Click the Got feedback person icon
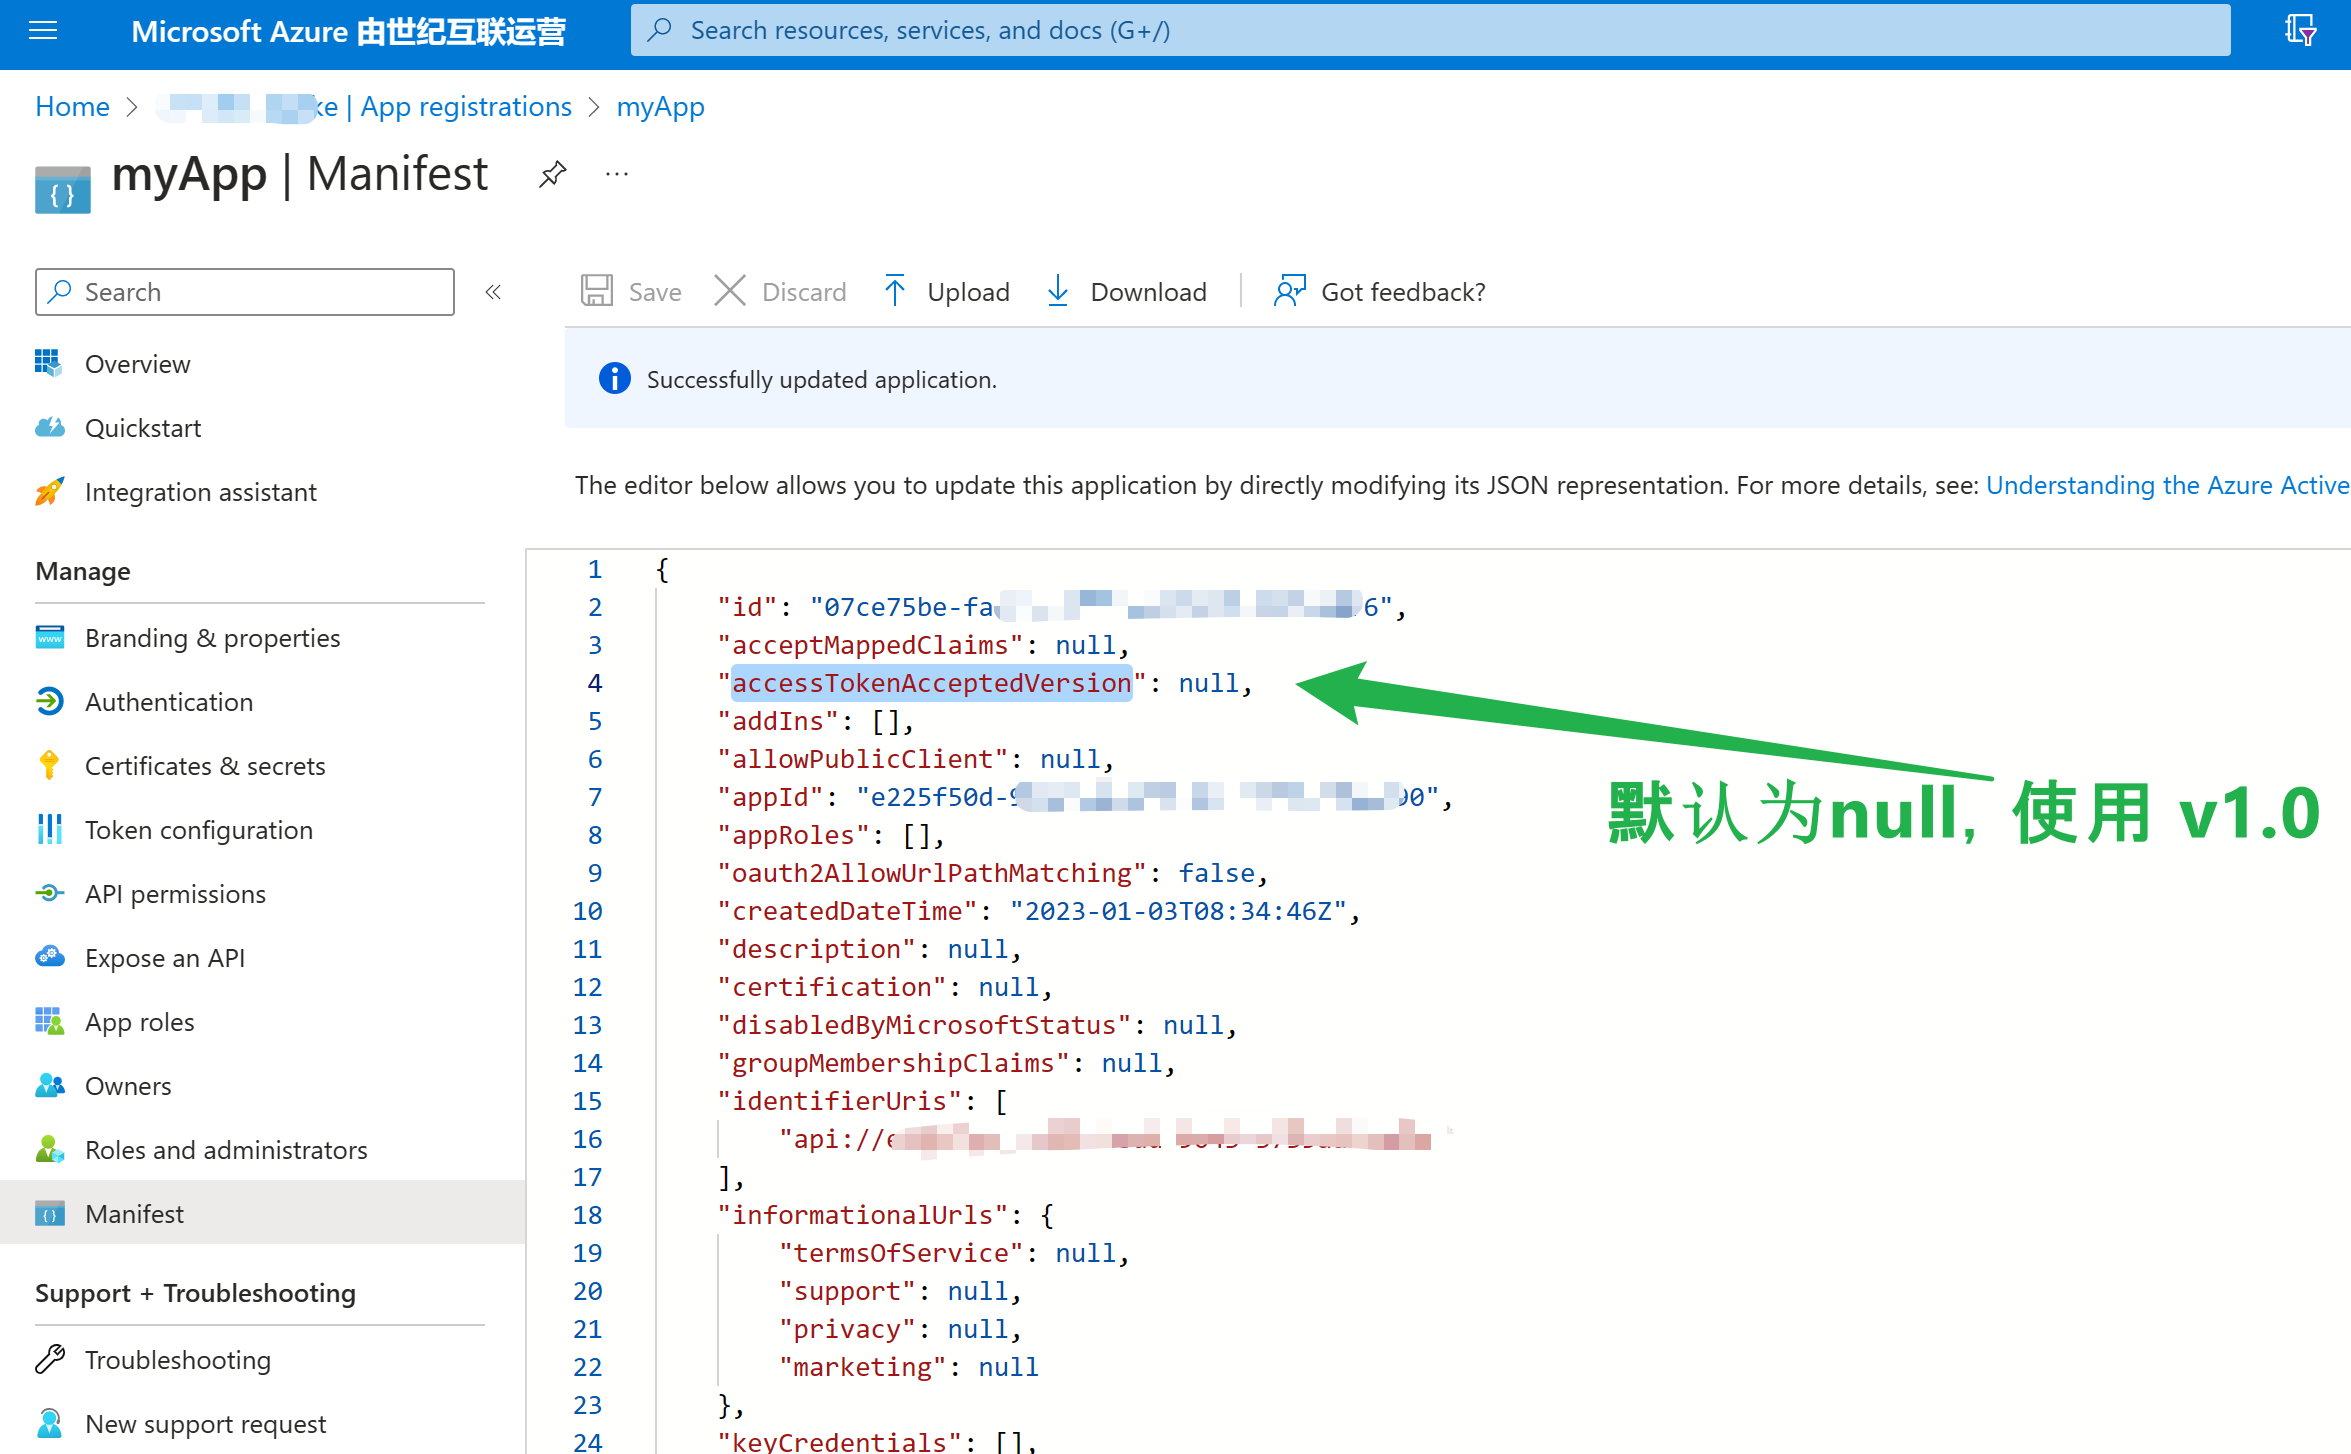Viewport: 2351px width, 1454px height. (1289, 291)
